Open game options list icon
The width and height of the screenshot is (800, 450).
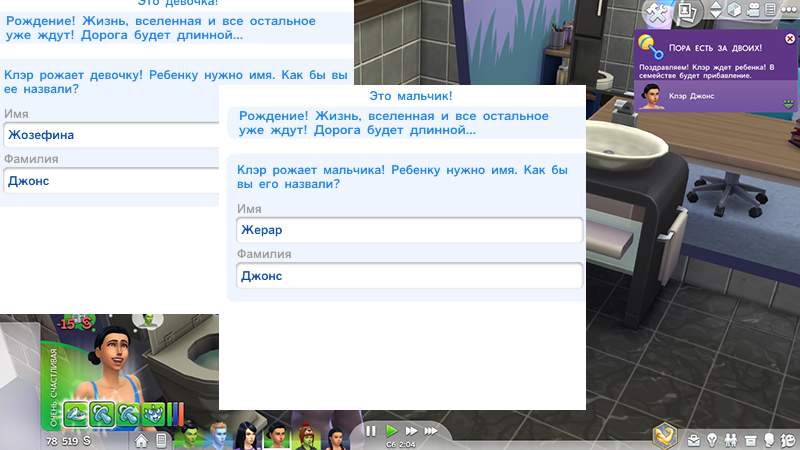coord(770,9)
